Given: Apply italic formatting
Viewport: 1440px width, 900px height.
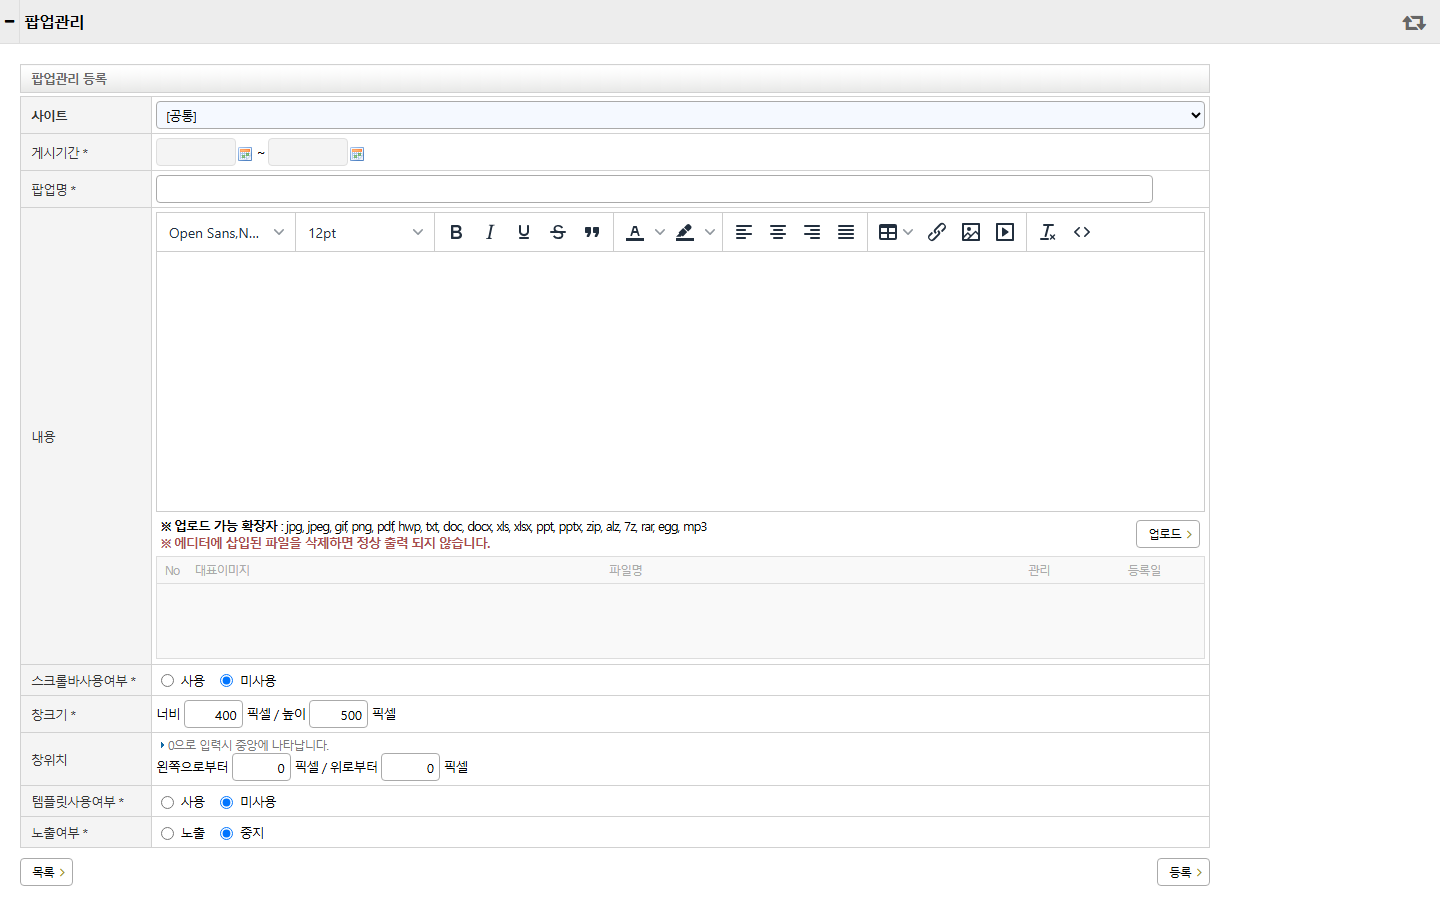Looking at the screenshot, I should [490, 232].
